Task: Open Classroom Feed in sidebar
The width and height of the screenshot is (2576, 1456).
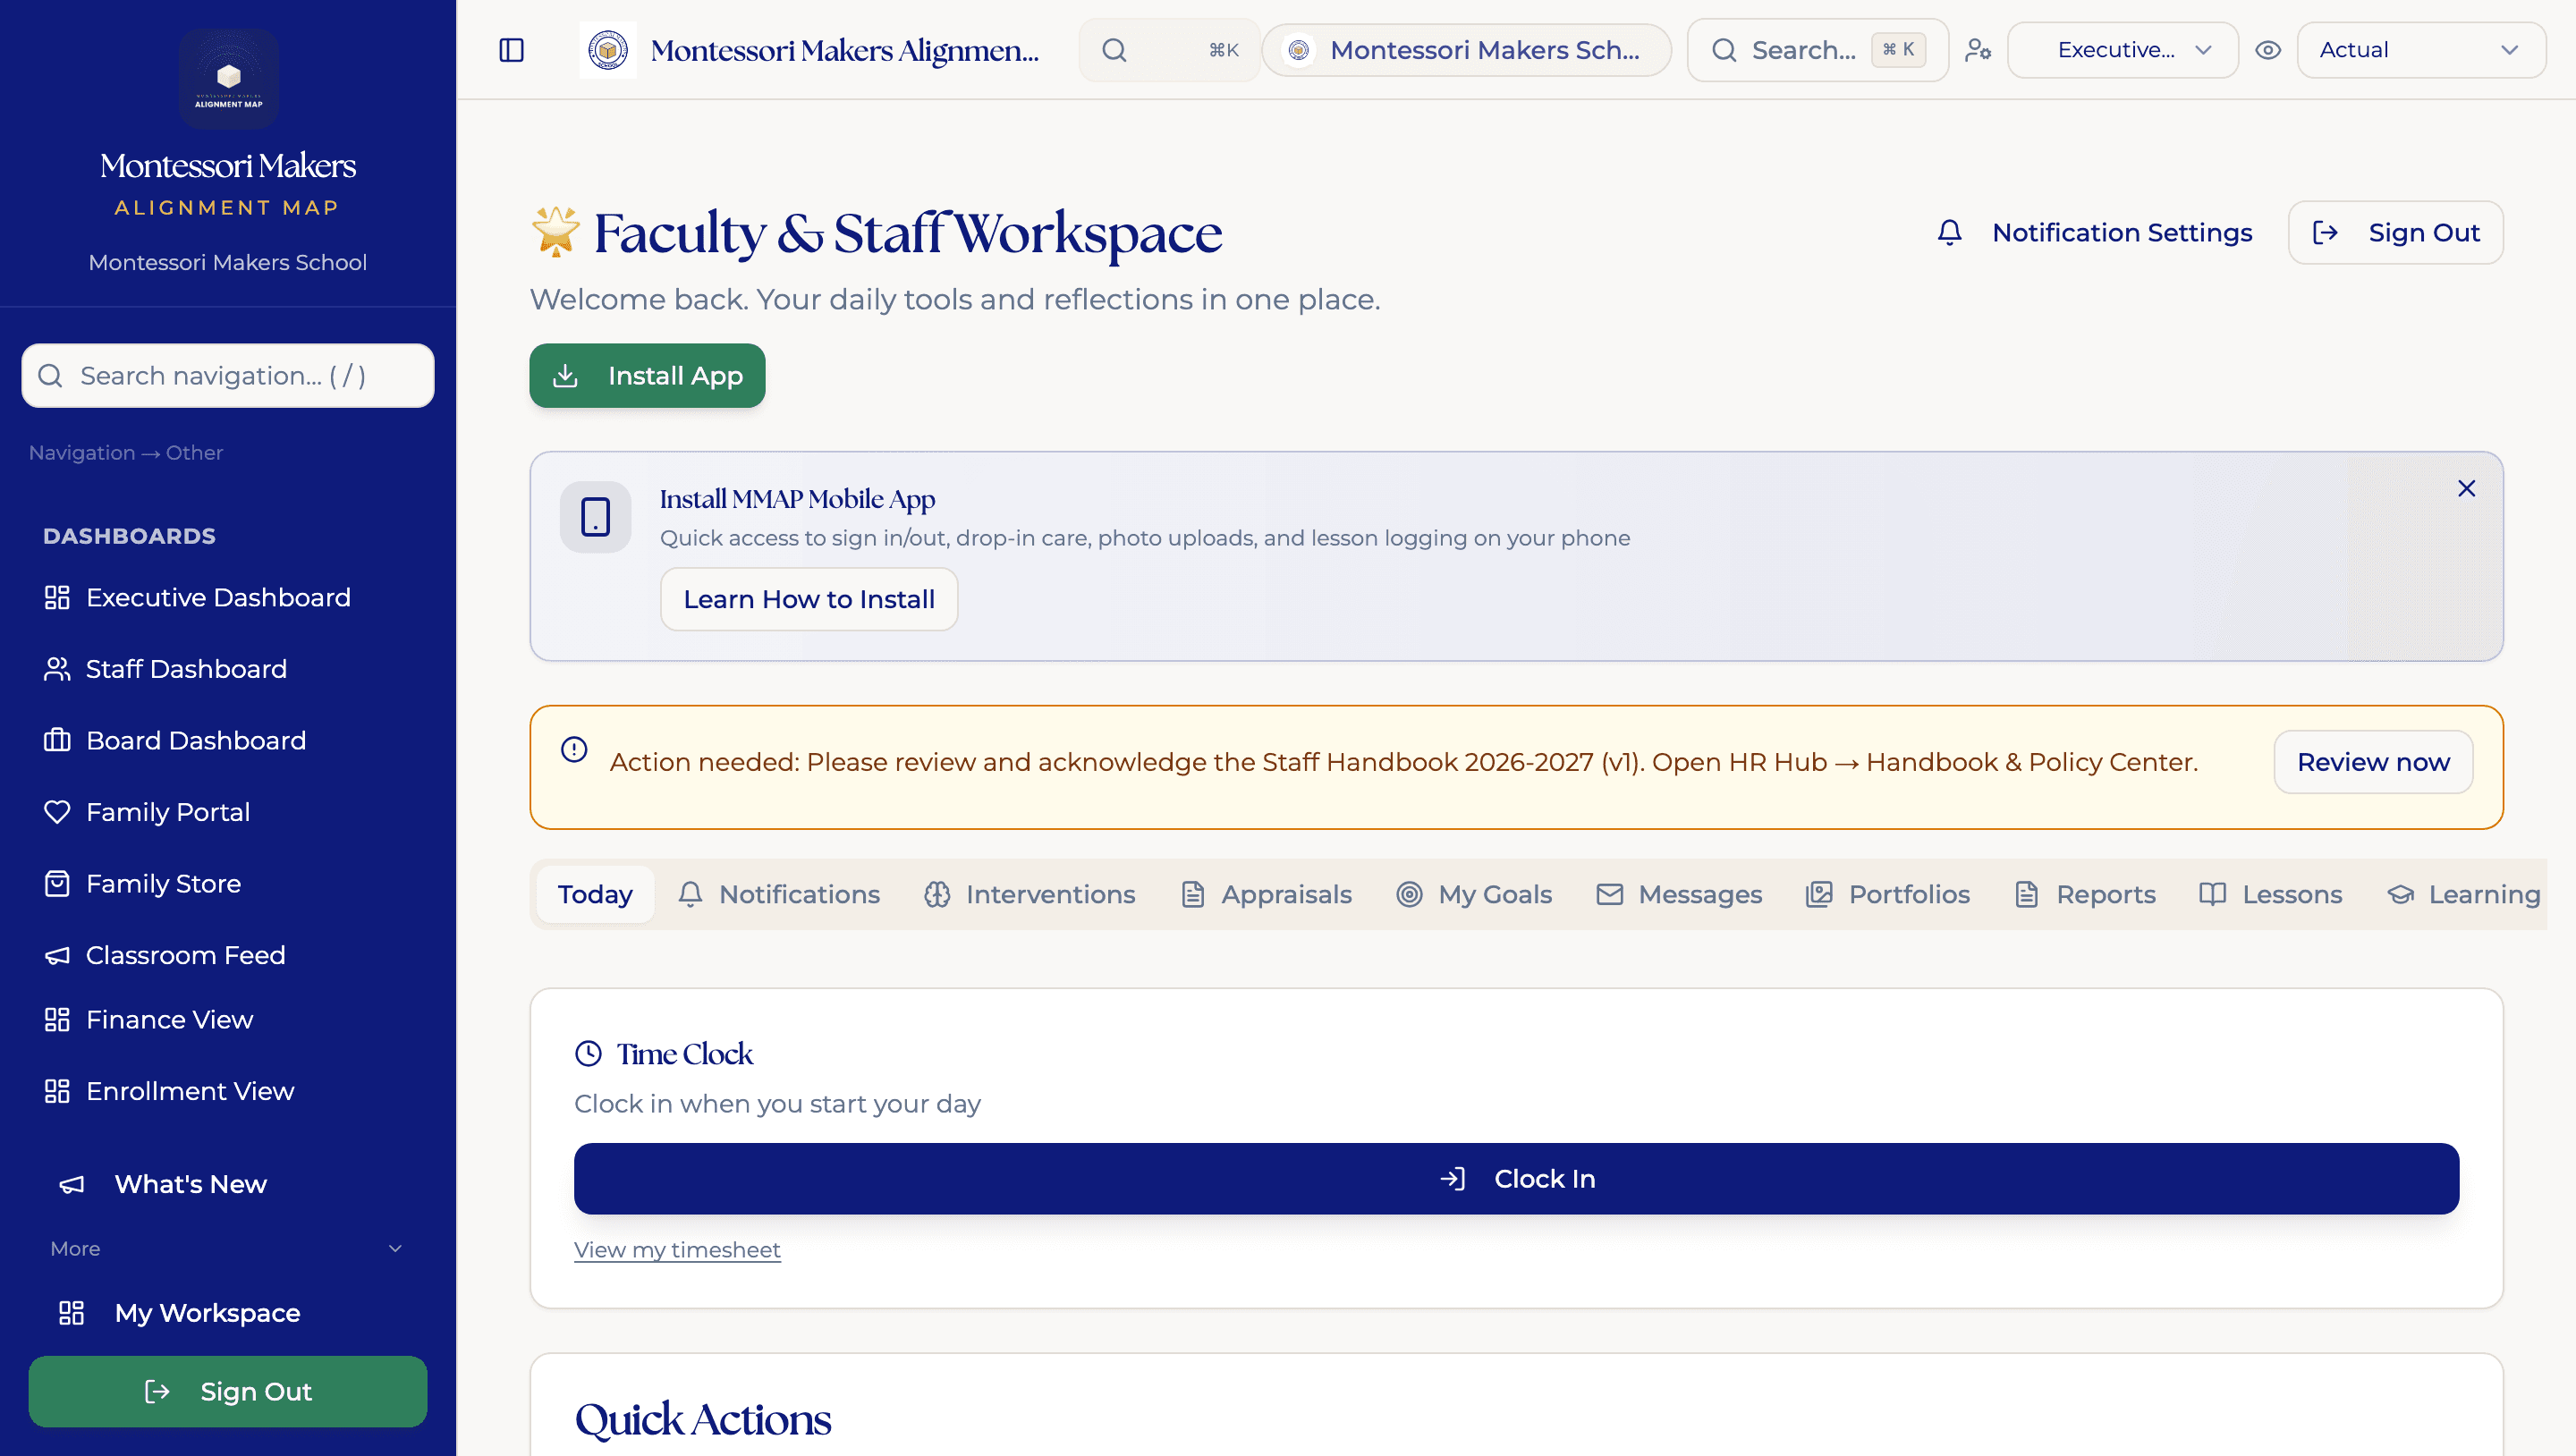Action: [228, 956]
